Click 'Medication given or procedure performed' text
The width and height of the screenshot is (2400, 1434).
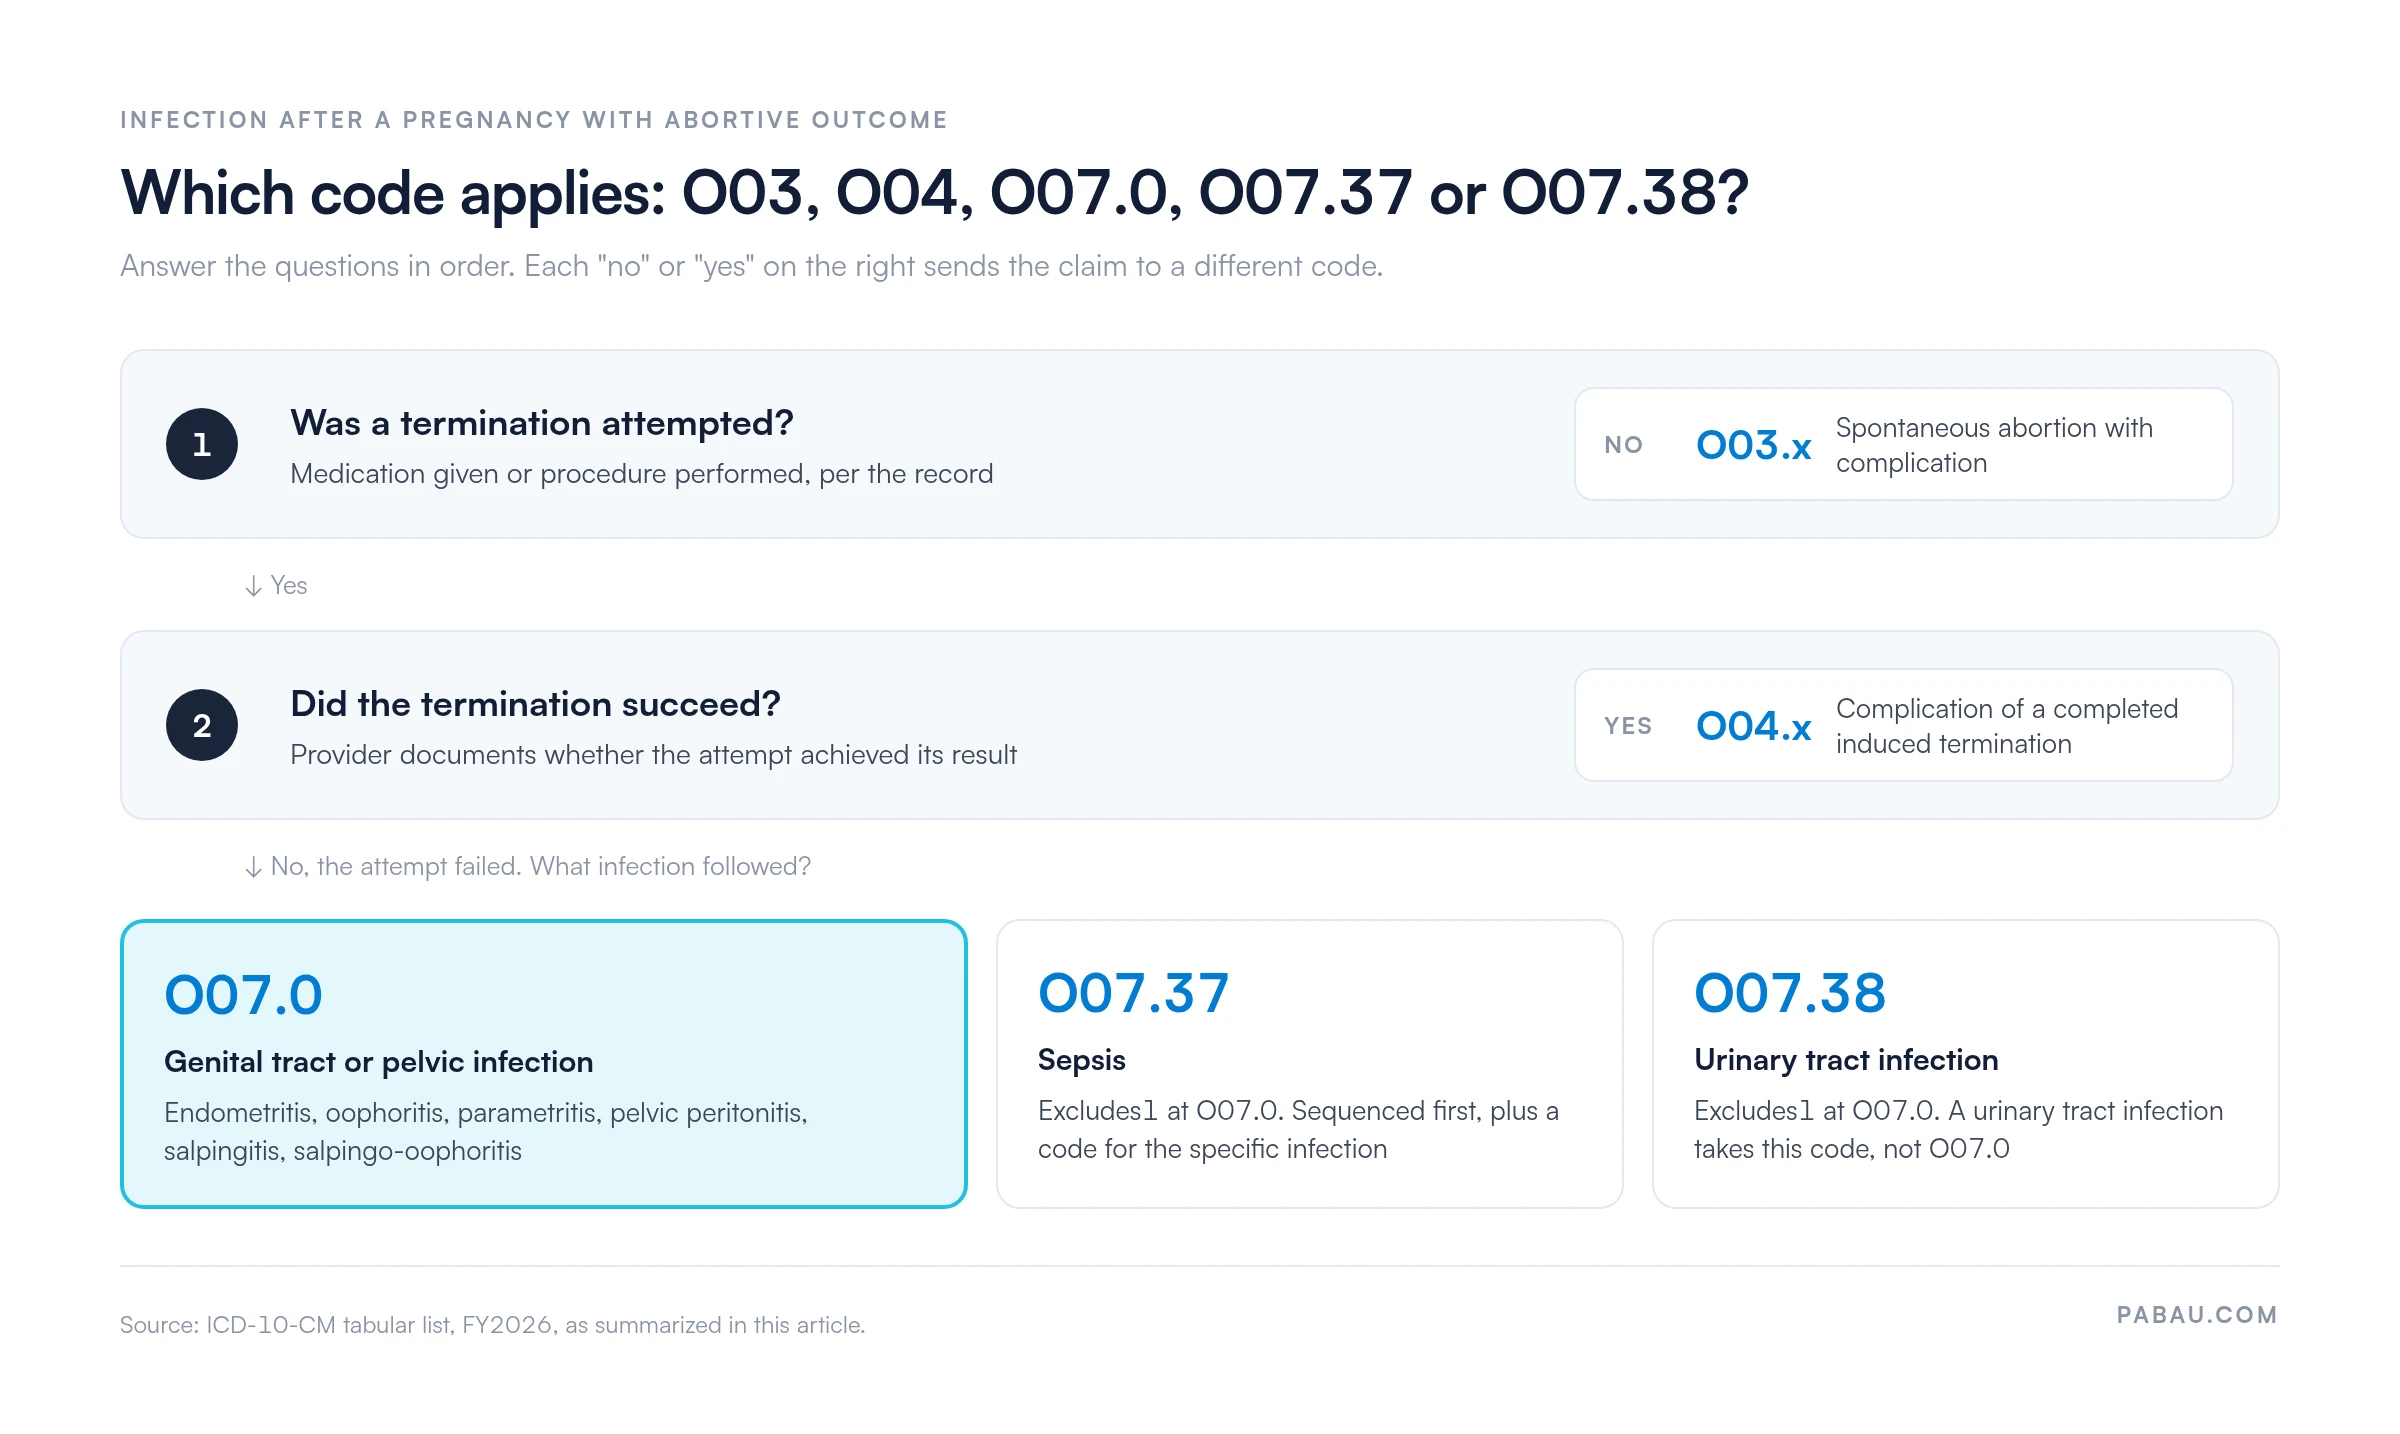[642, 474]
